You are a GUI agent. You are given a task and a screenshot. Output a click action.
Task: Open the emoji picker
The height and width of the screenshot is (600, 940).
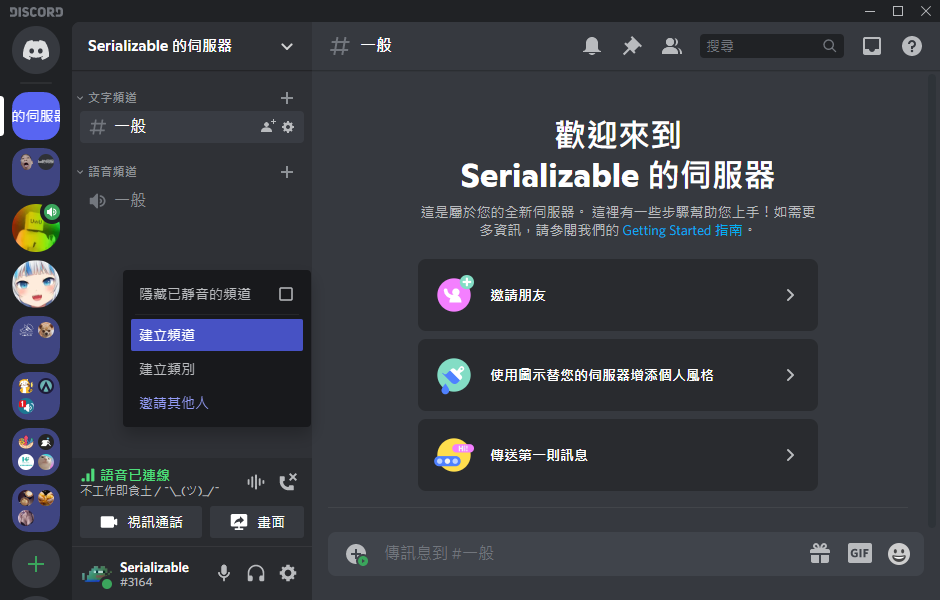(899, 553)
